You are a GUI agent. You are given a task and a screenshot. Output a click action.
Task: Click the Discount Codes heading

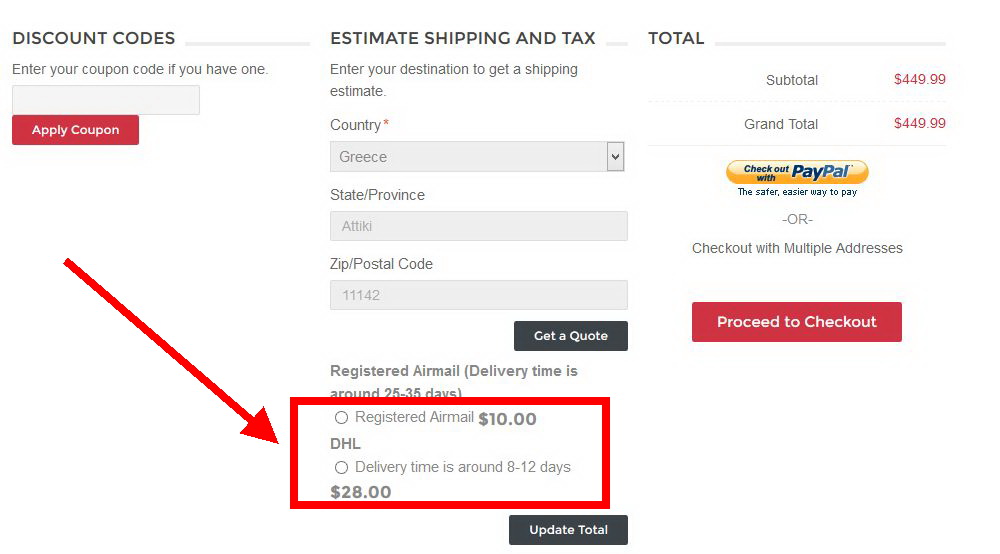(x=93, y=39)
